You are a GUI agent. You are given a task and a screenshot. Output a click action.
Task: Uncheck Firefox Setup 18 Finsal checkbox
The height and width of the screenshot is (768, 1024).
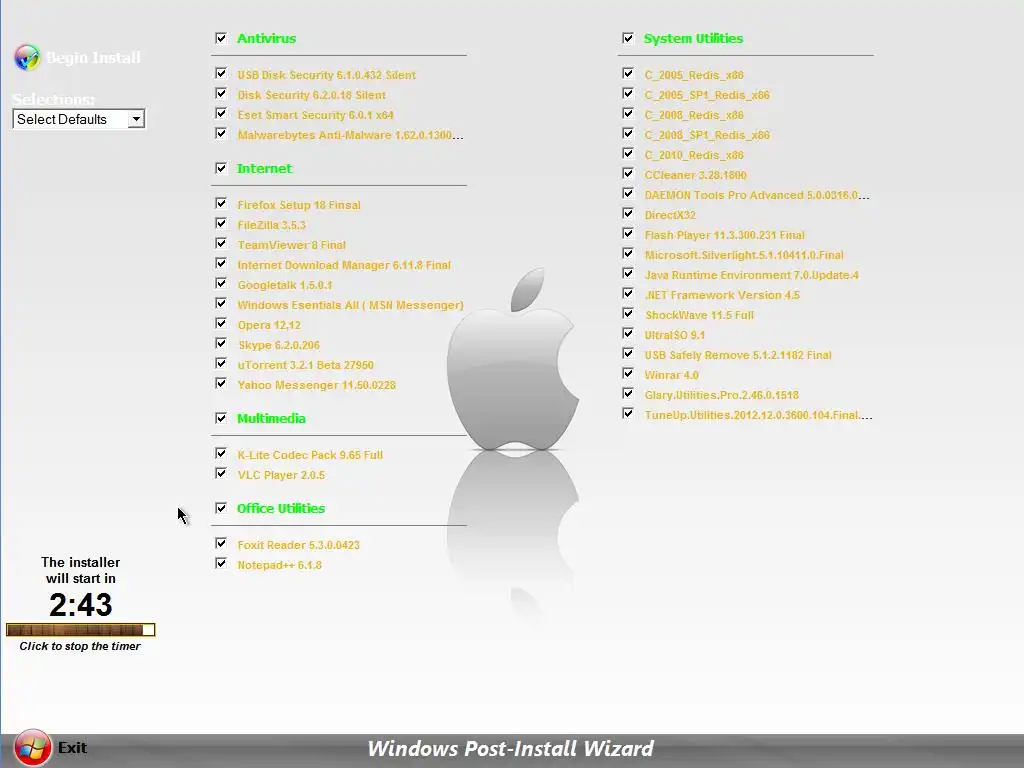[221, 204]
